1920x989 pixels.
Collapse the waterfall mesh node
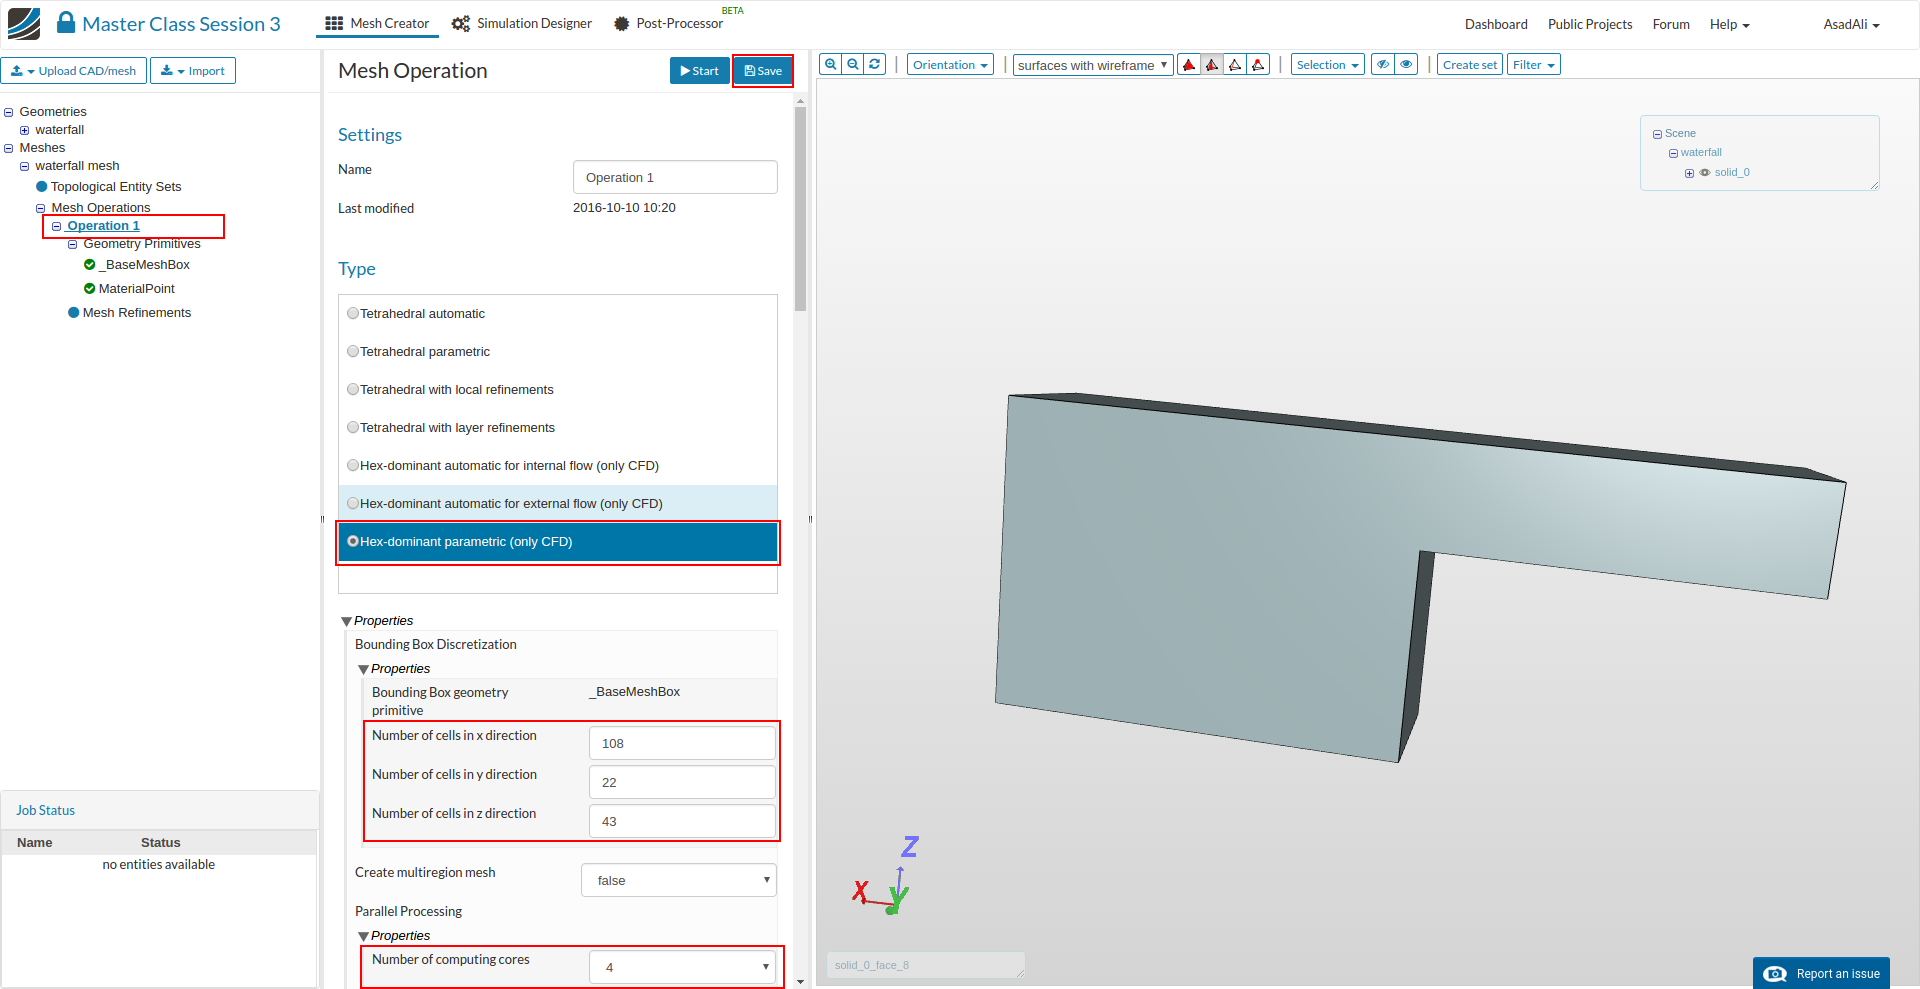coord(25,167)
